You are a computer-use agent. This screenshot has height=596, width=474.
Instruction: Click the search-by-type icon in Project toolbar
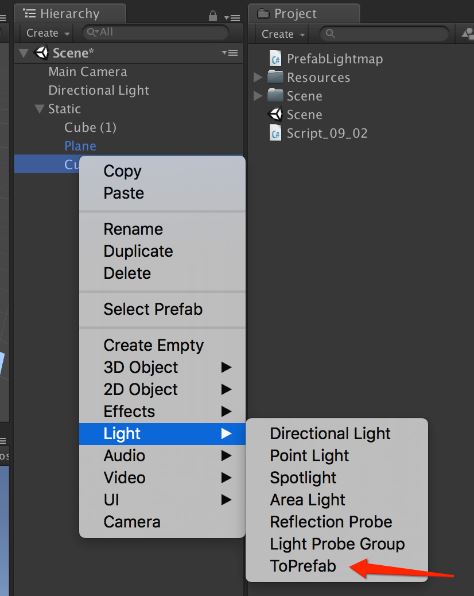click(x=468, y=34)
